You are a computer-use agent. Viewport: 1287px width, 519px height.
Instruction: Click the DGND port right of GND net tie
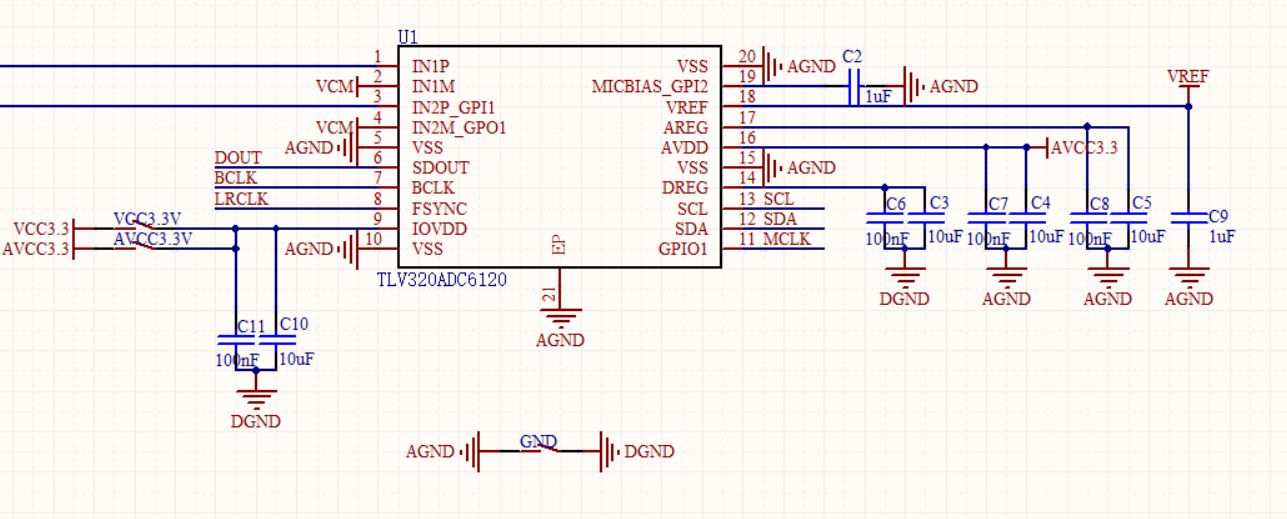point(636,452)
